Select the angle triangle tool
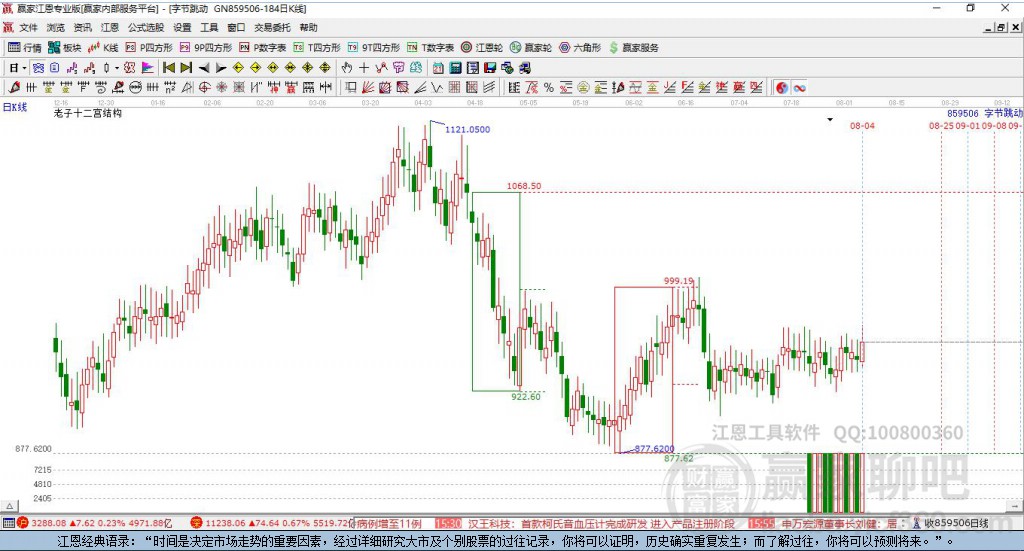The width and height of the screenshot is (1024, 551). tap(187, 87)
